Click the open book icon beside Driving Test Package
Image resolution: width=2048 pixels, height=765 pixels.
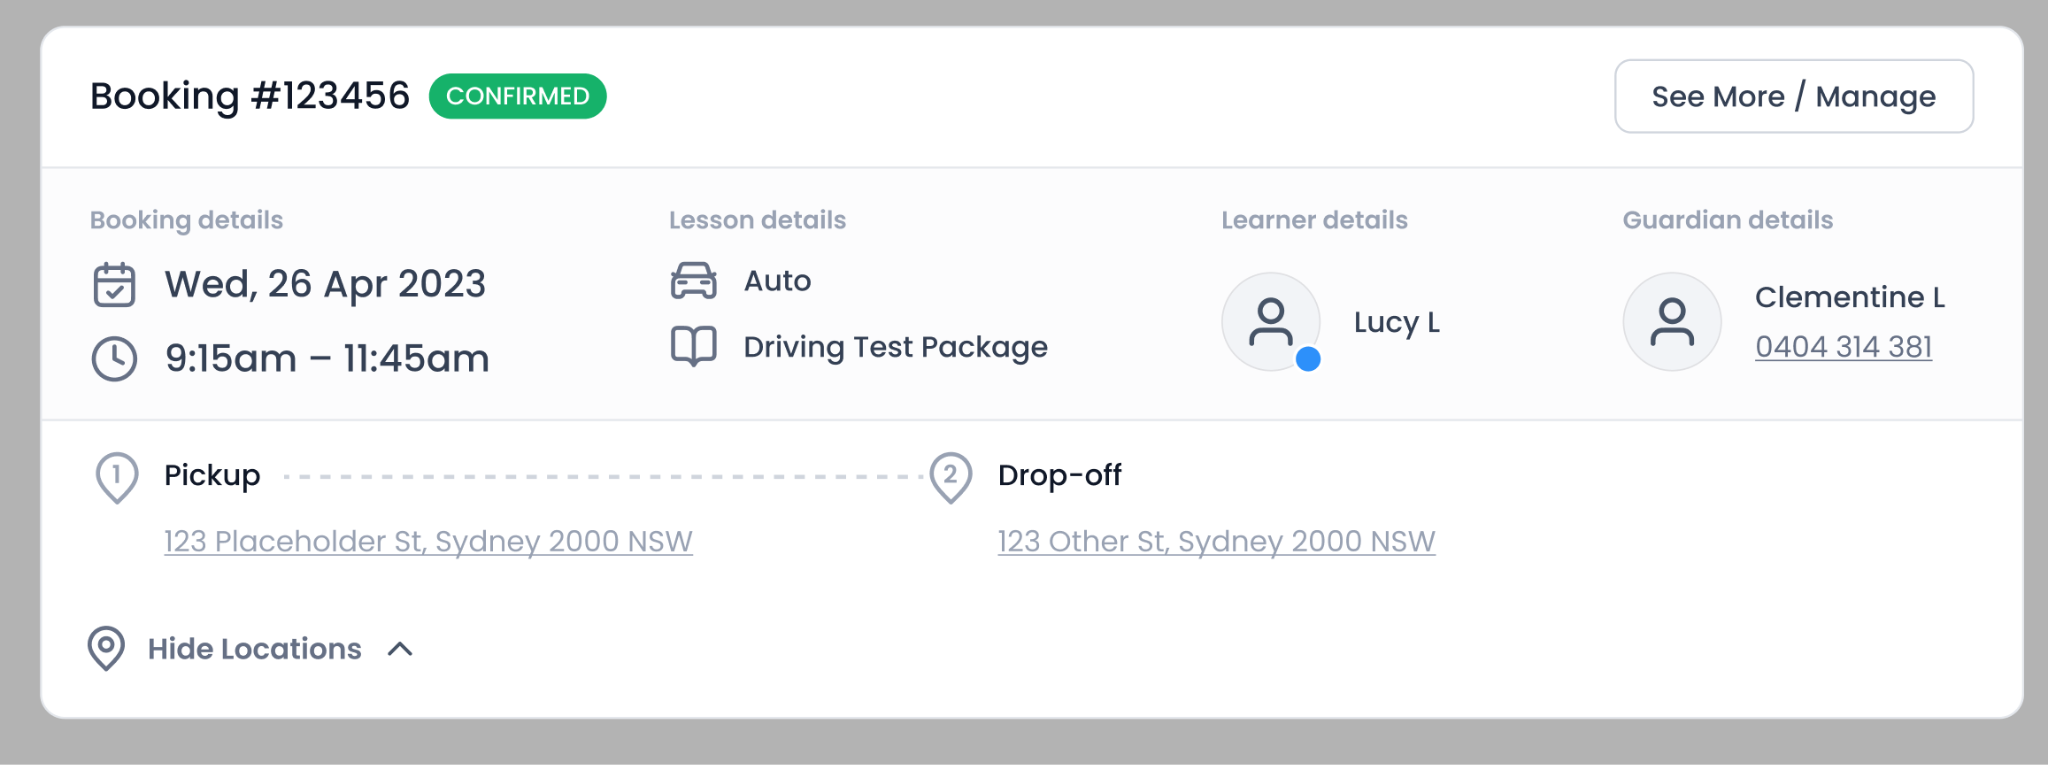[x=693, y=347]
